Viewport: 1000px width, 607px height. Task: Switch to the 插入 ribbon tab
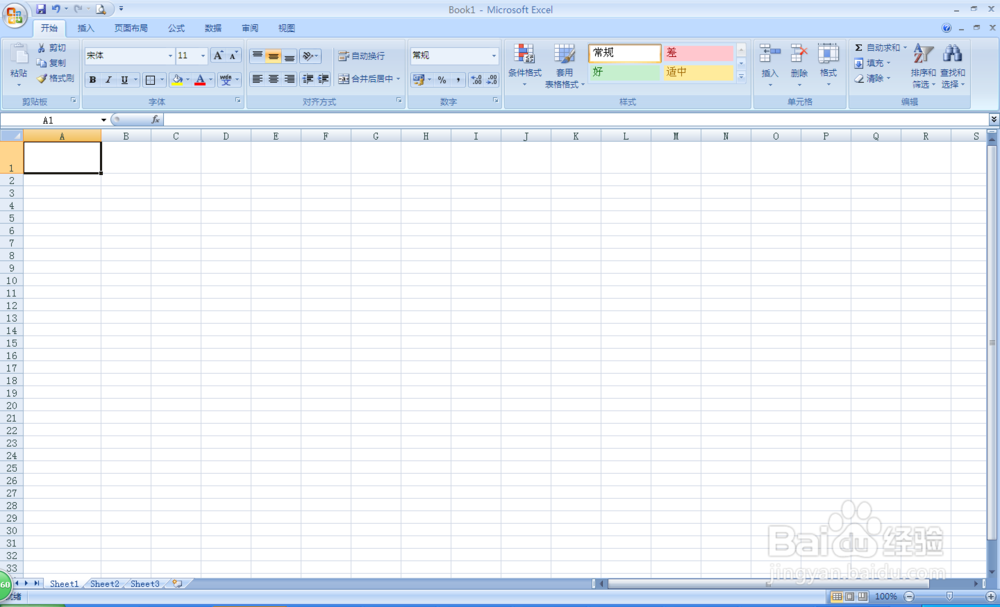85,28
